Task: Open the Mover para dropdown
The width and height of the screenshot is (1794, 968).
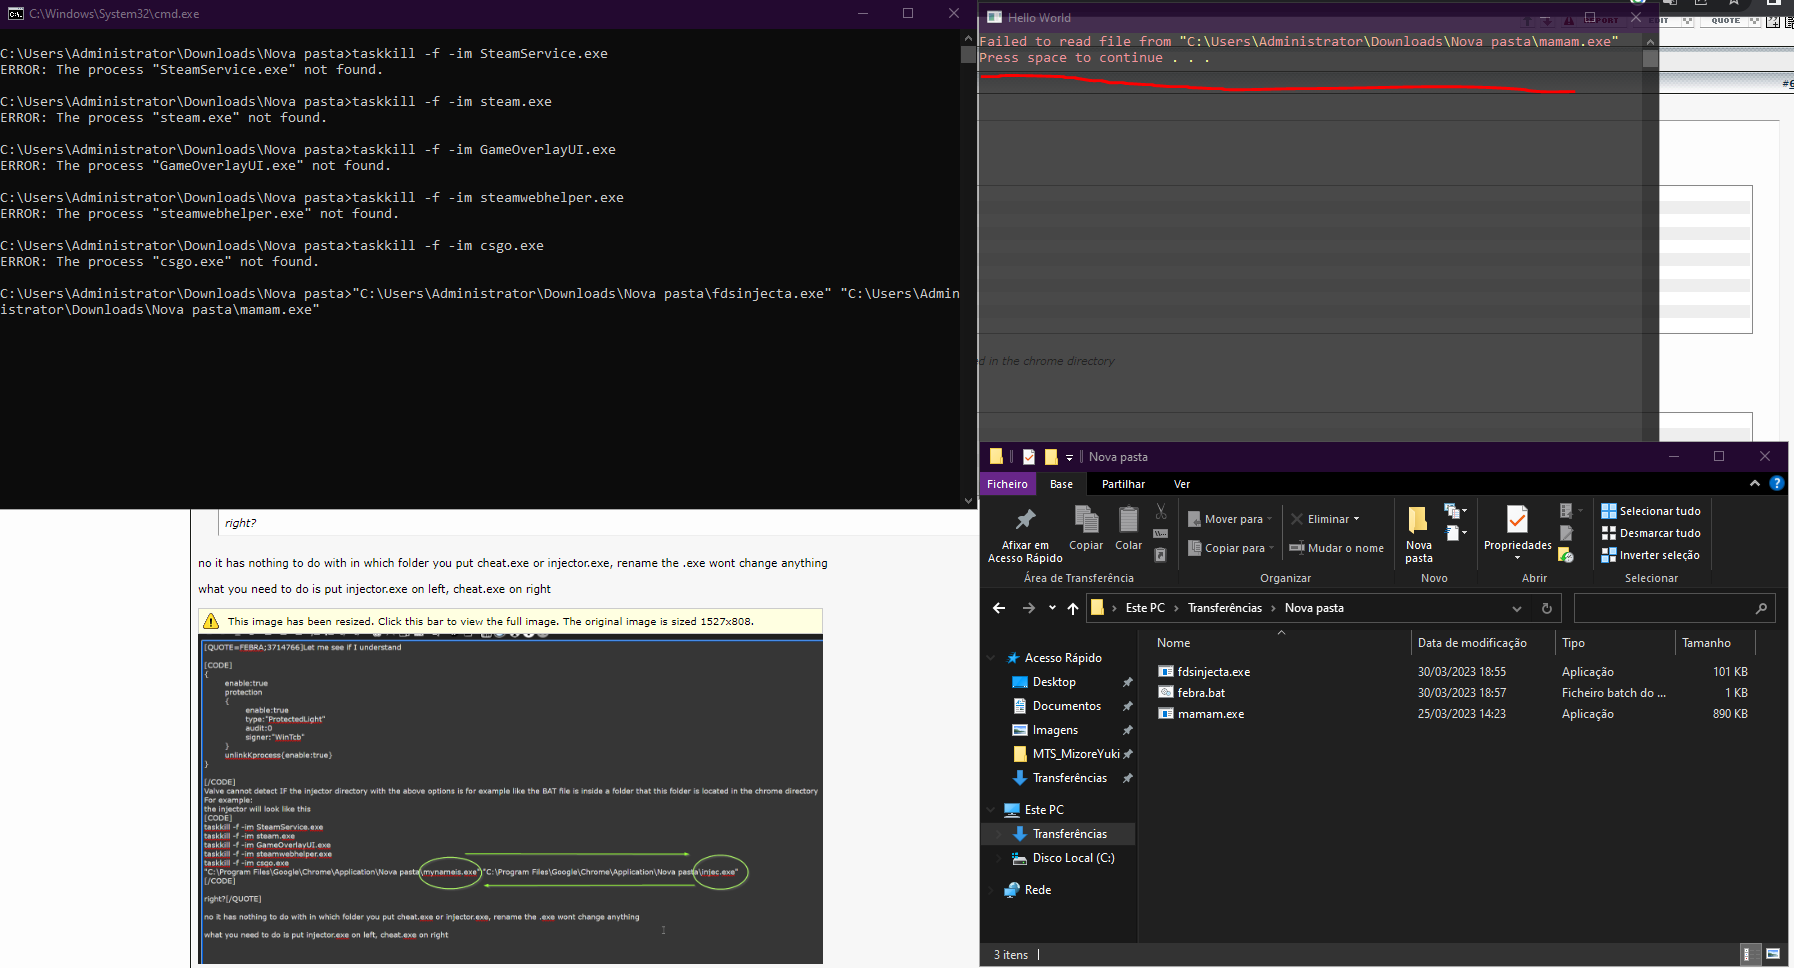Action: pos(1231,519)
